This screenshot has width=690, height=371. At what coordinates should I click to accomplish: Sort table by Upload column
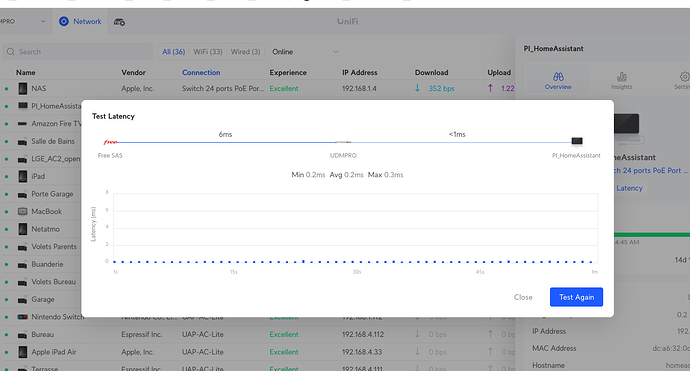coord(499,73)
